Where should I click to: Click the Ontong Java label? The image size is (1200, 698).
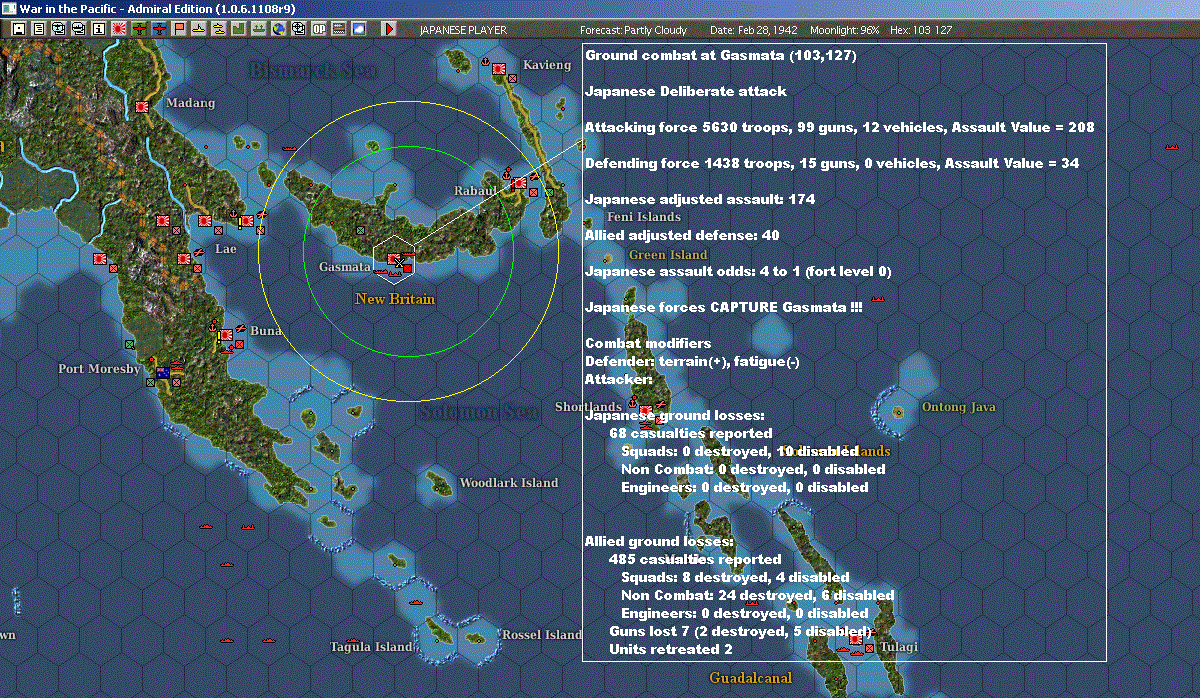(x=958, y=407)
